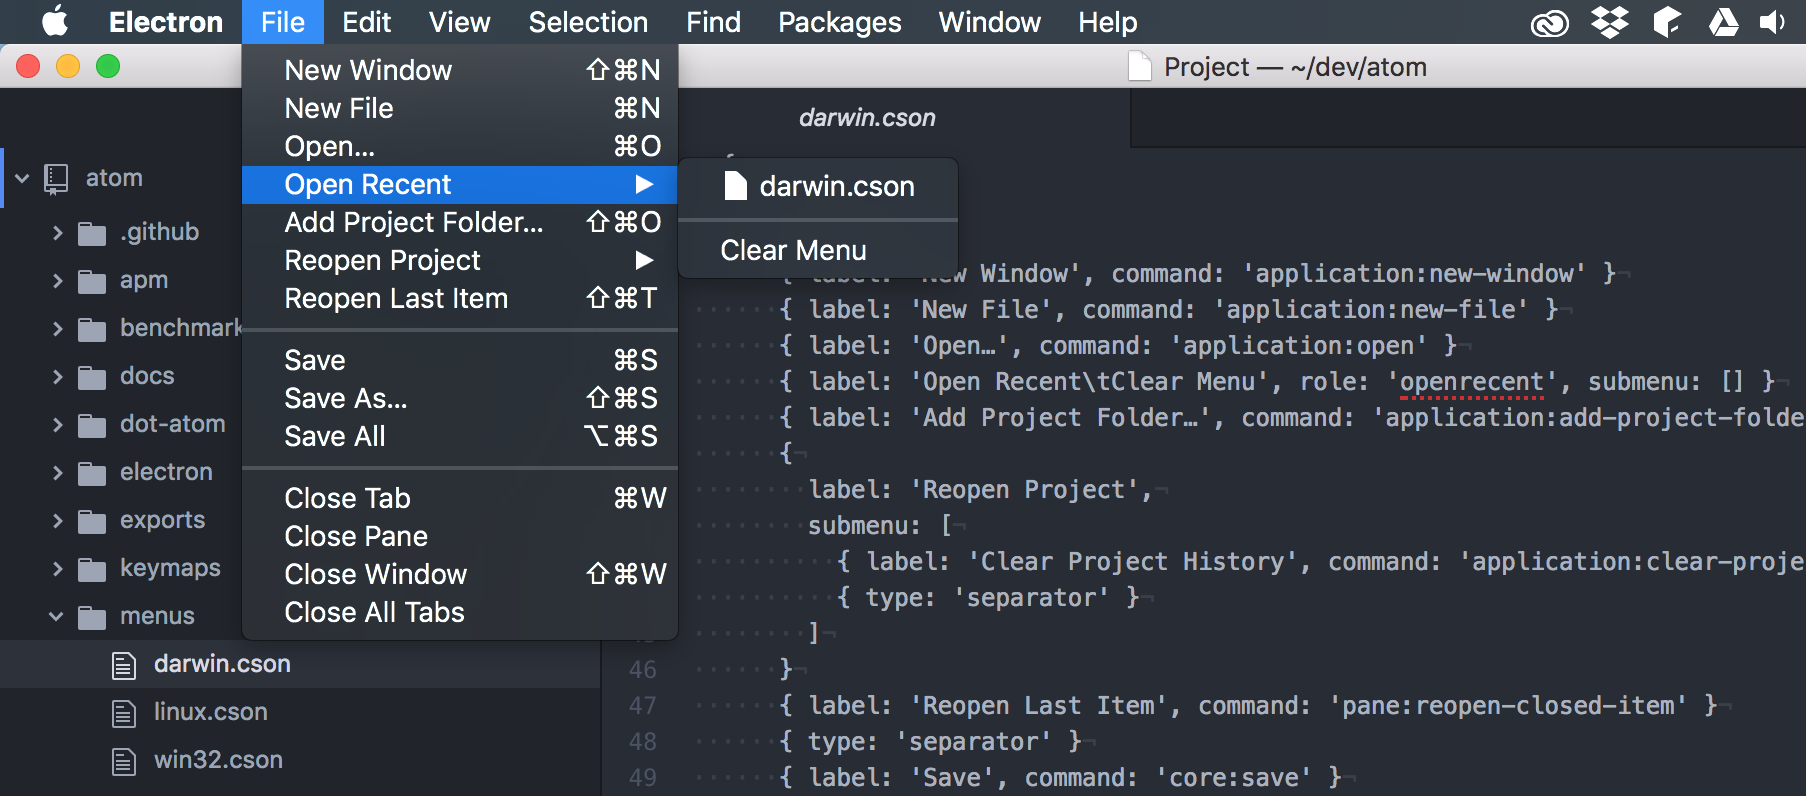Expand the benchmark folder chevron
This screenshot has height=796, width=1806.
tap(57, 329)
